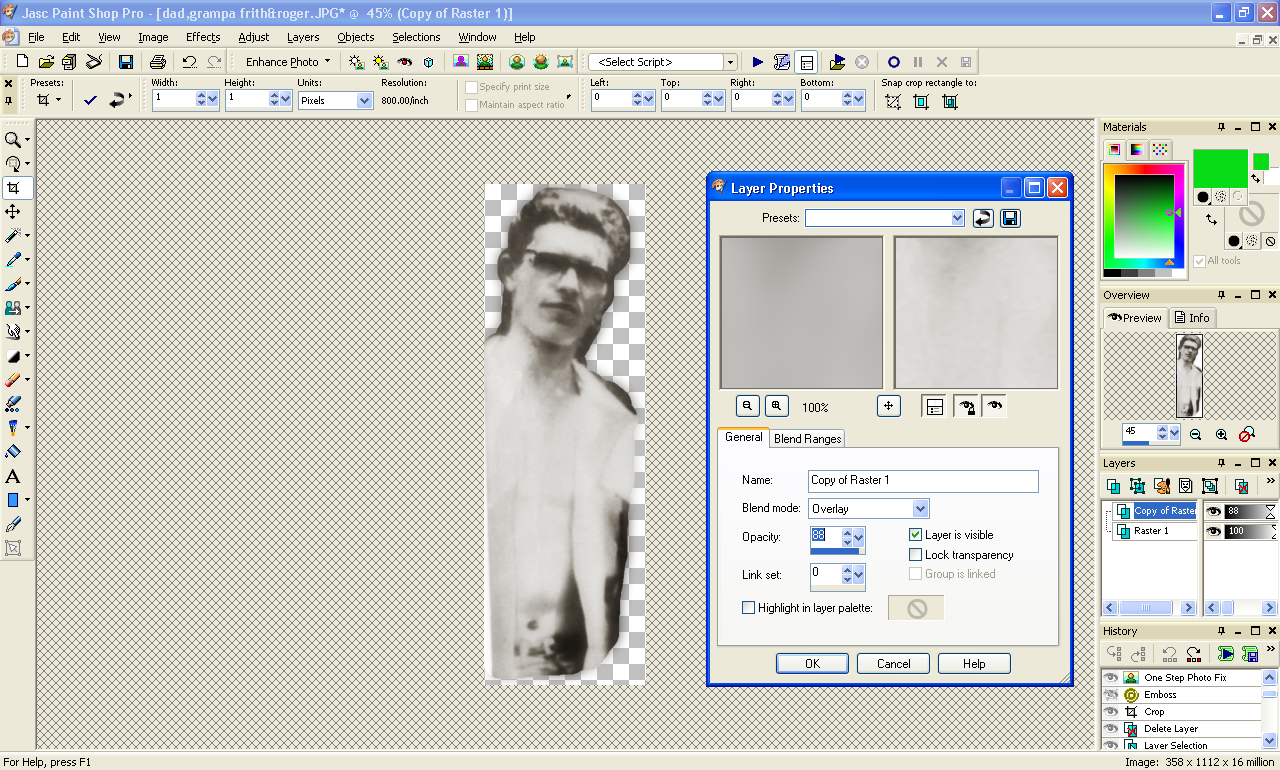Open the Selections menu
This screenshot has height=770, width=1280.
pos(416,37)
